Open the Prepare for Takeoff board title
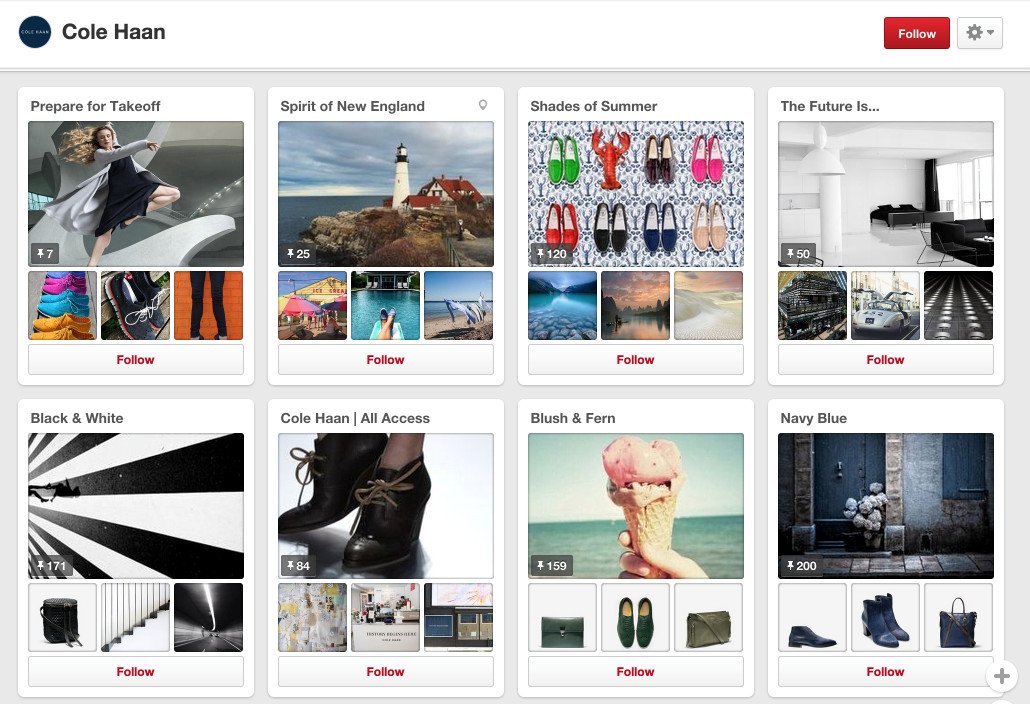 (95, 106)
